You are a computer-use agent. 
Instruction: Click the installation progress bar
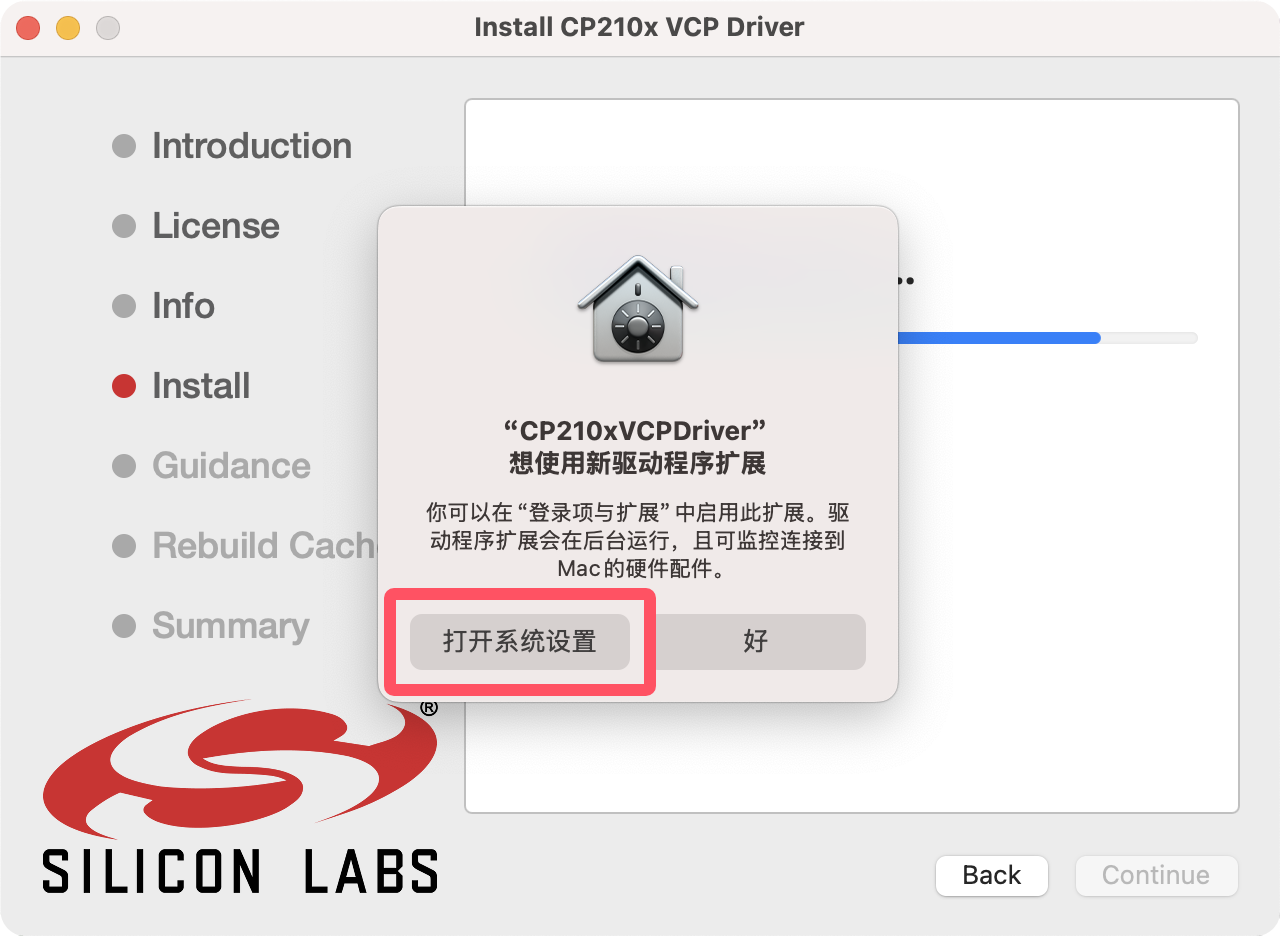tap(1047, 338)
